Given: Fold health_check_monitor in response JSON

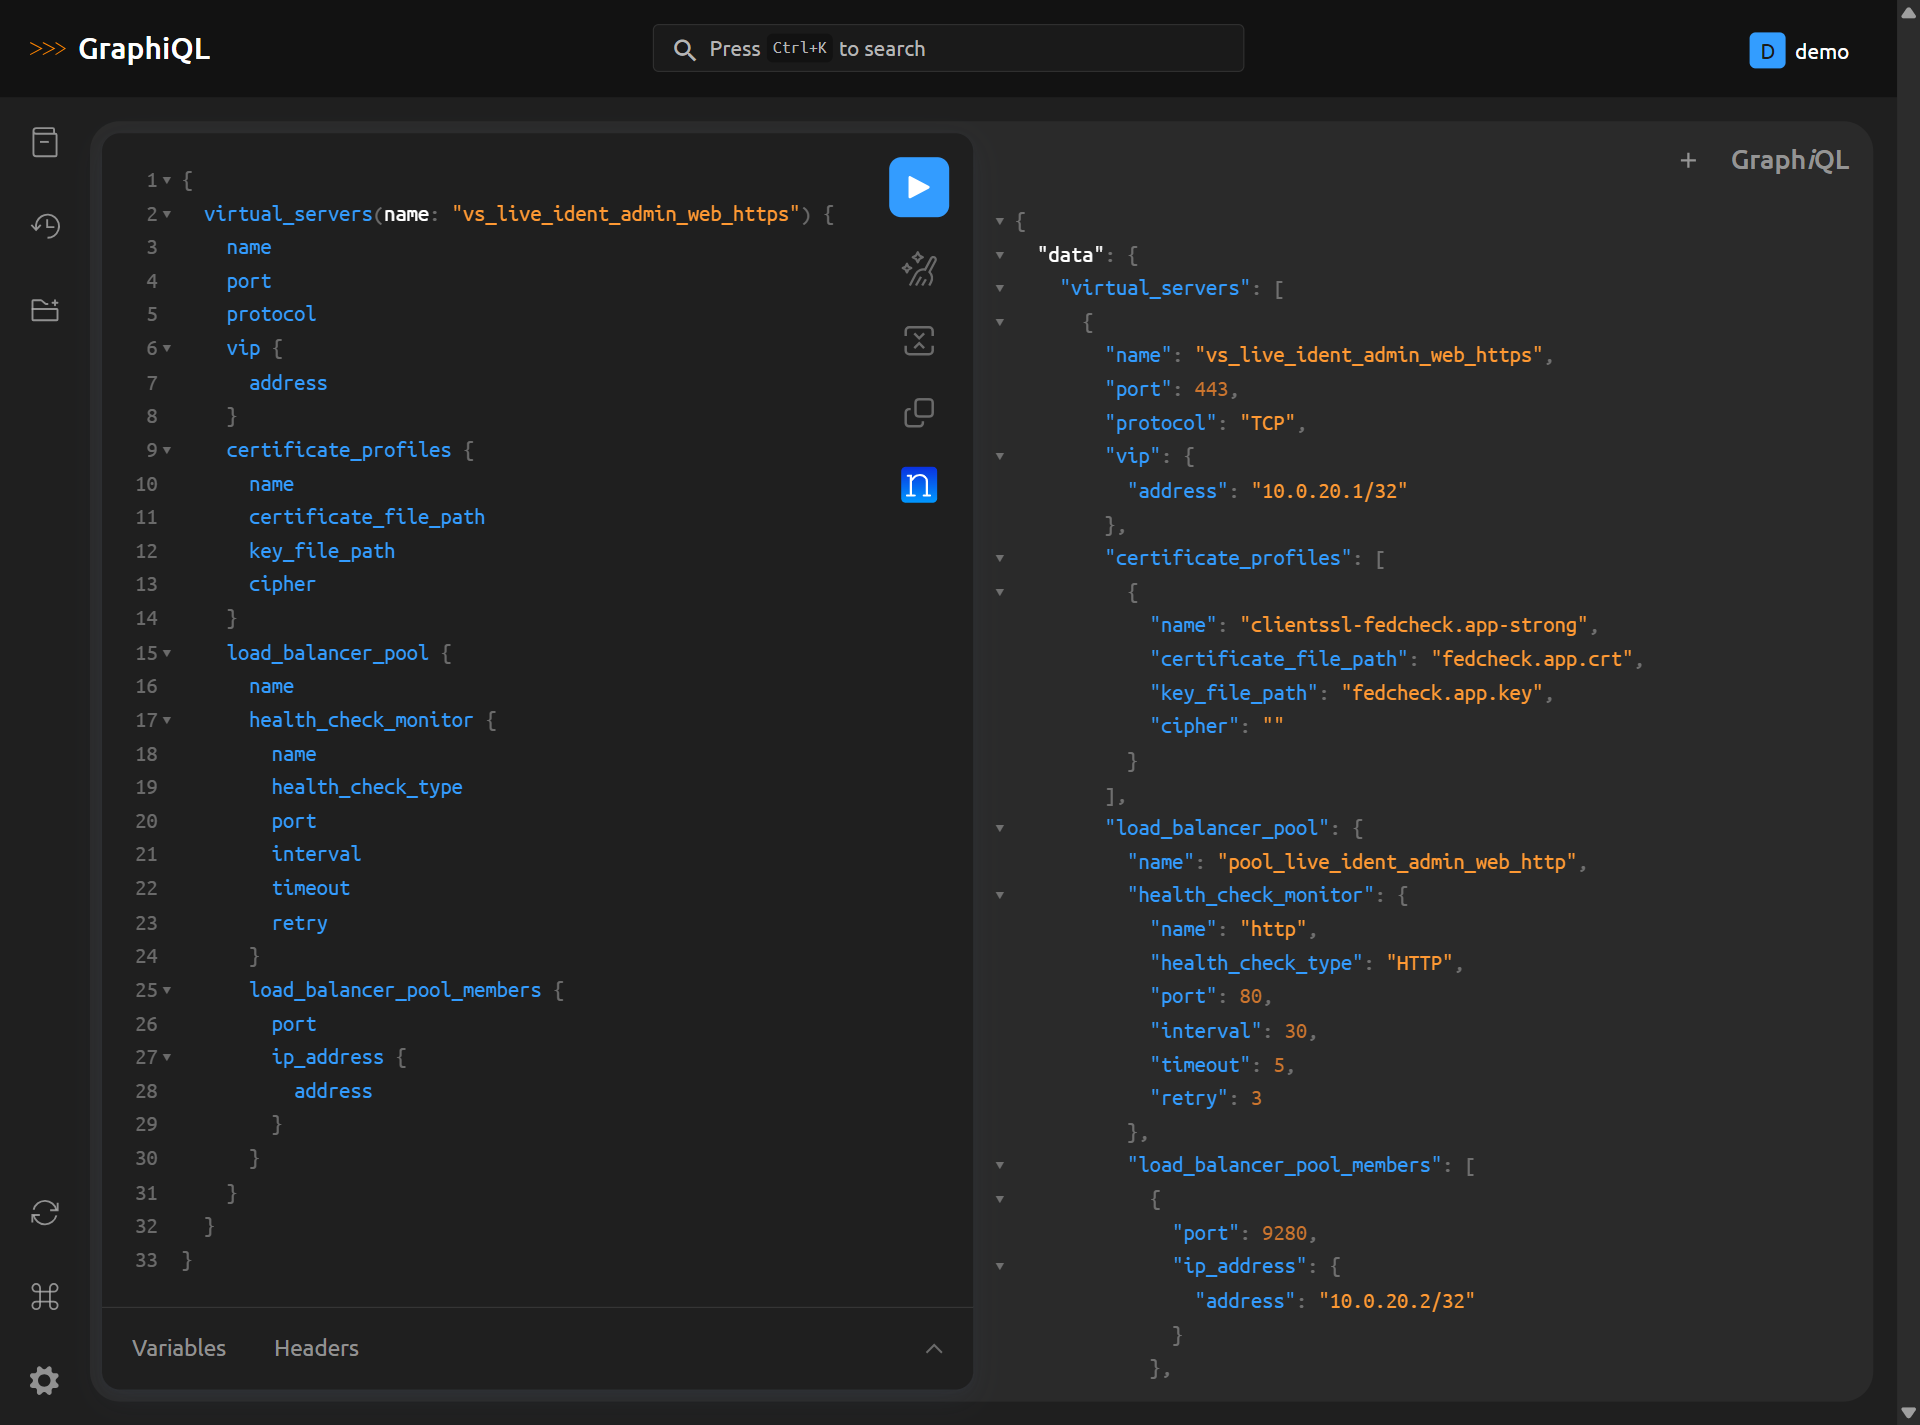Looking at the screenshot, I should click(x=1000, y=896).
